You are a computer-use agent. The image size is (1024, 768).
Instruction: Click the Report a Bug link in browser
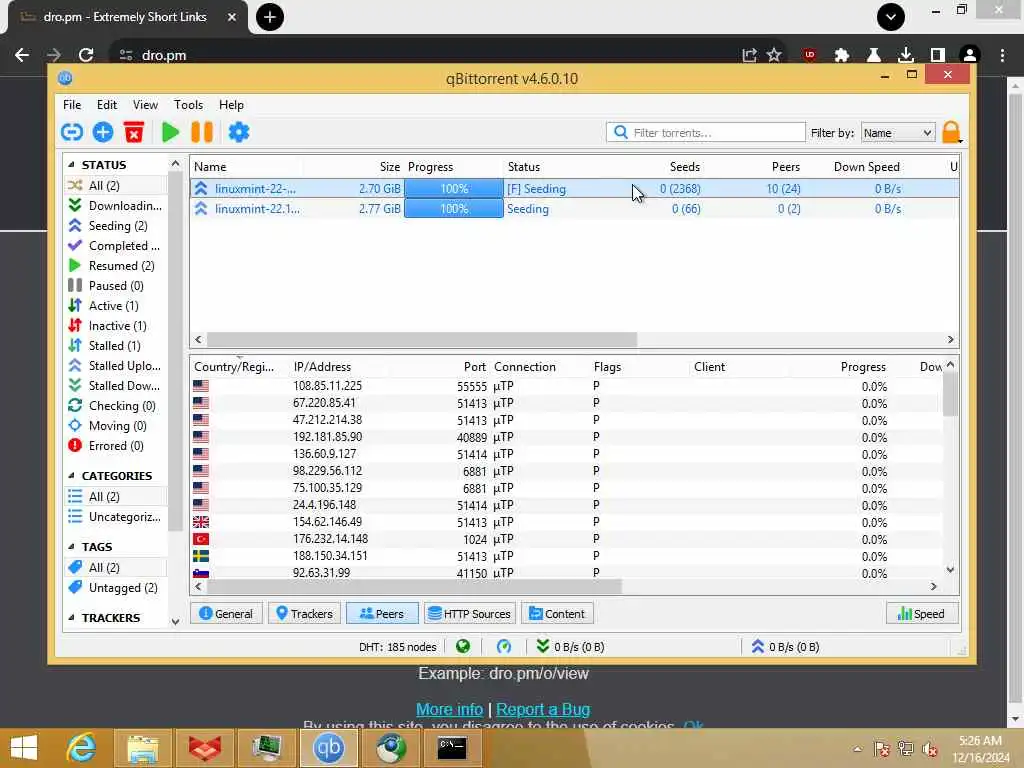coord(543,709)
